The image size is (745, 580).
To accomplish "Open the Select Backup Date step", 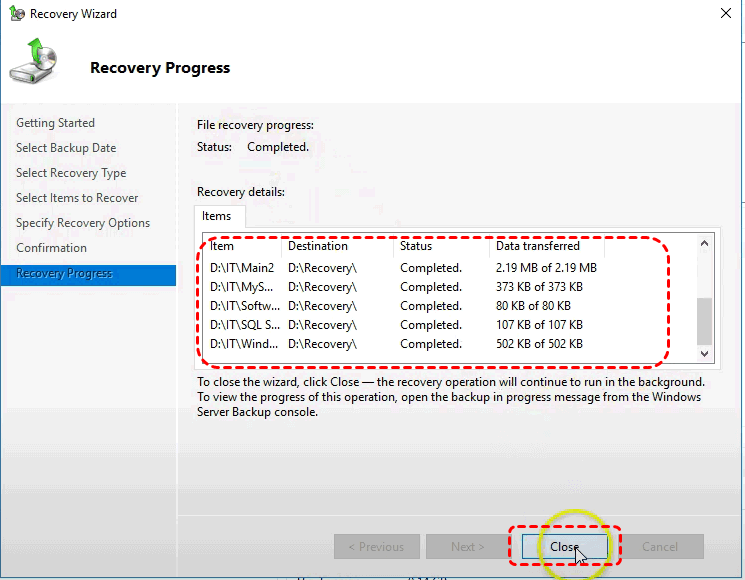I will (x=66, y=148).
